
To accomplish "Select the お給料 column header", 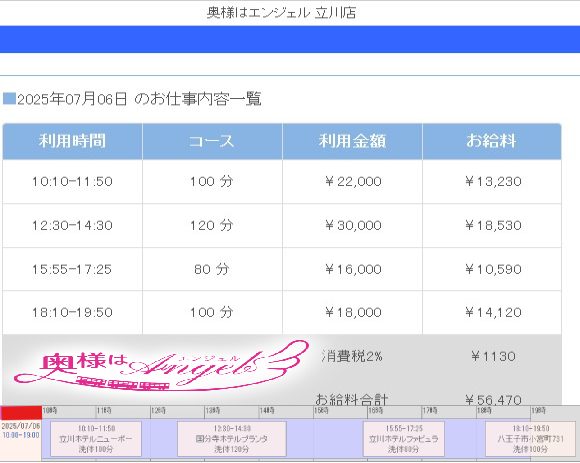I will [x=492, y=141].
